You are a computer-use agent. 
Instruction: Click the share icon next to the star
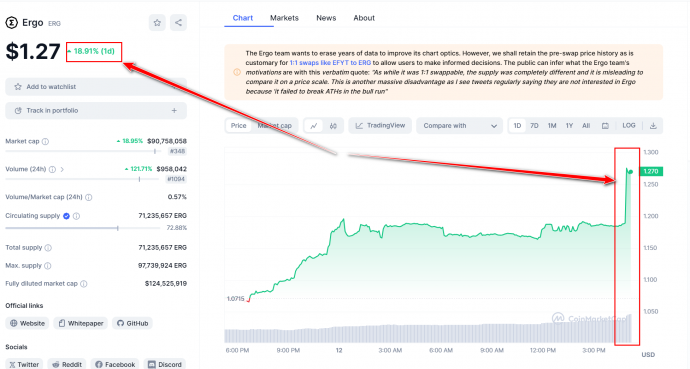coord(178,22)
